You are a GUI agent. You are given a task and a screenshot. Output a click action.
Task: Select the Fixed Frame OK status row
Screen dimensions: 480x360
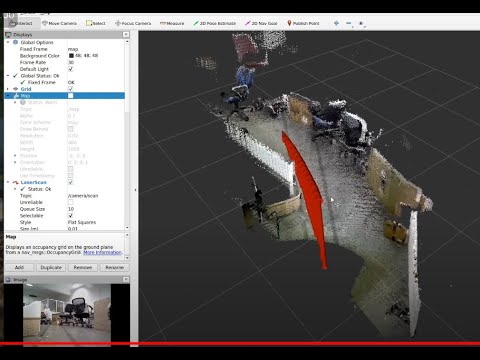pos(64,82)
